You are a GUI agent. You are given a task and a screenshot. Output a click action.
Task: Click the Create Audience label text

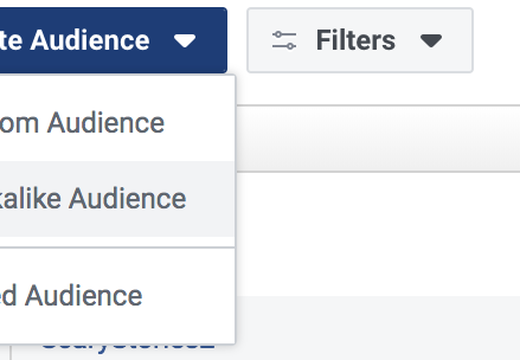[x=75, y=40]
